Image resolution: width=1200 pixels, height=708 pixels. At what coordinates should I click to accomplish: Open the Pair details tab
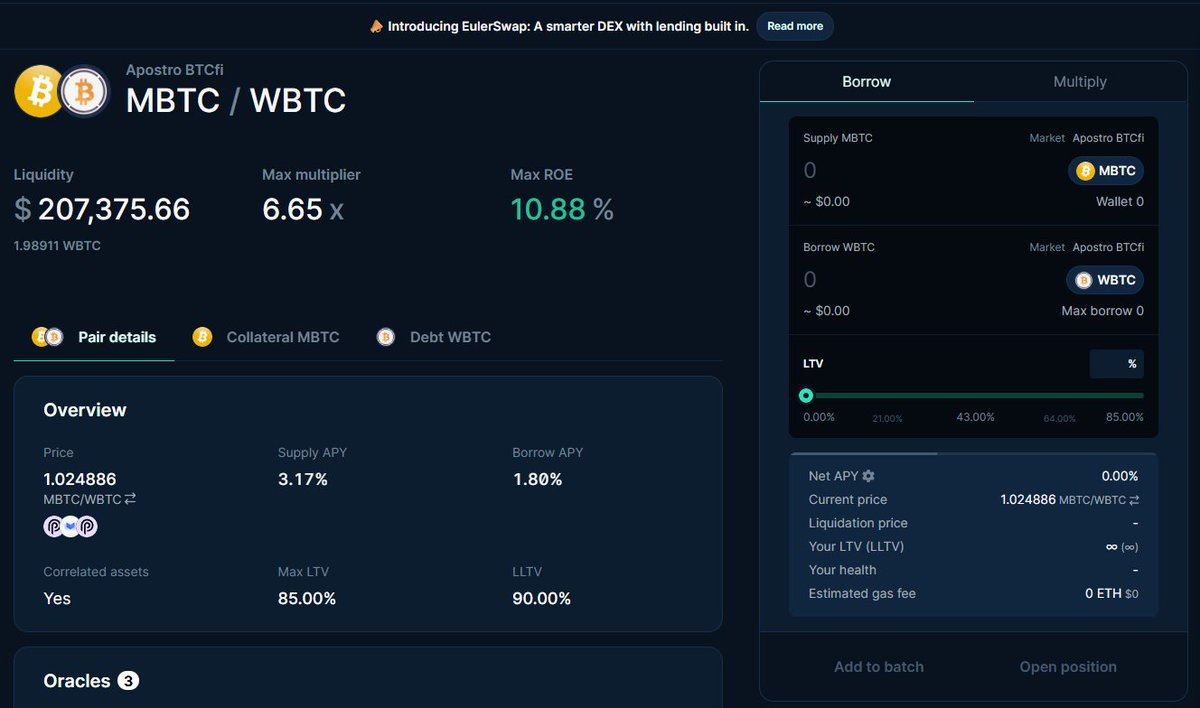pyautogui.click(x=94, y=337)
